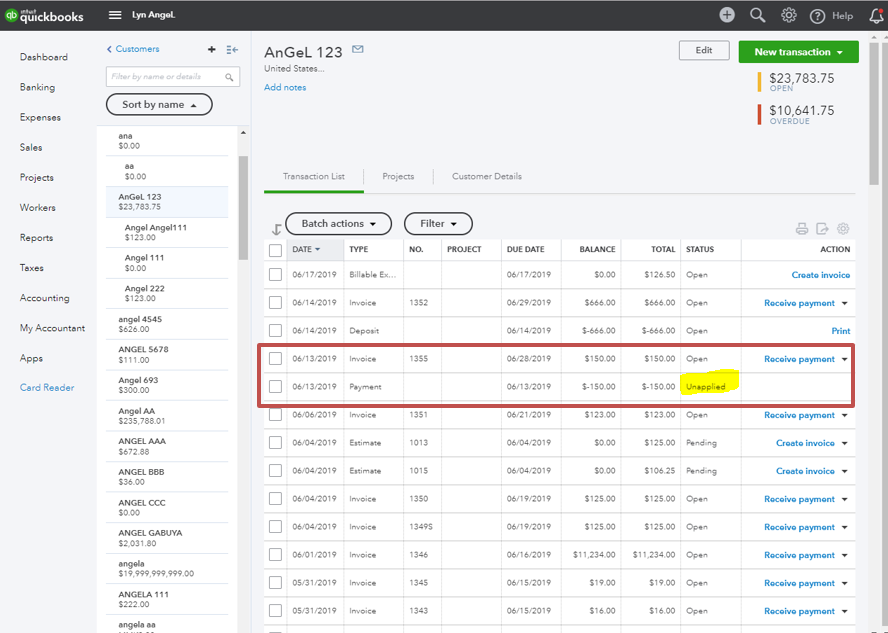Create invoice for Billable Expense row
Image resolution: width=888 pixels, height=633 pixels.
(821, 275)
